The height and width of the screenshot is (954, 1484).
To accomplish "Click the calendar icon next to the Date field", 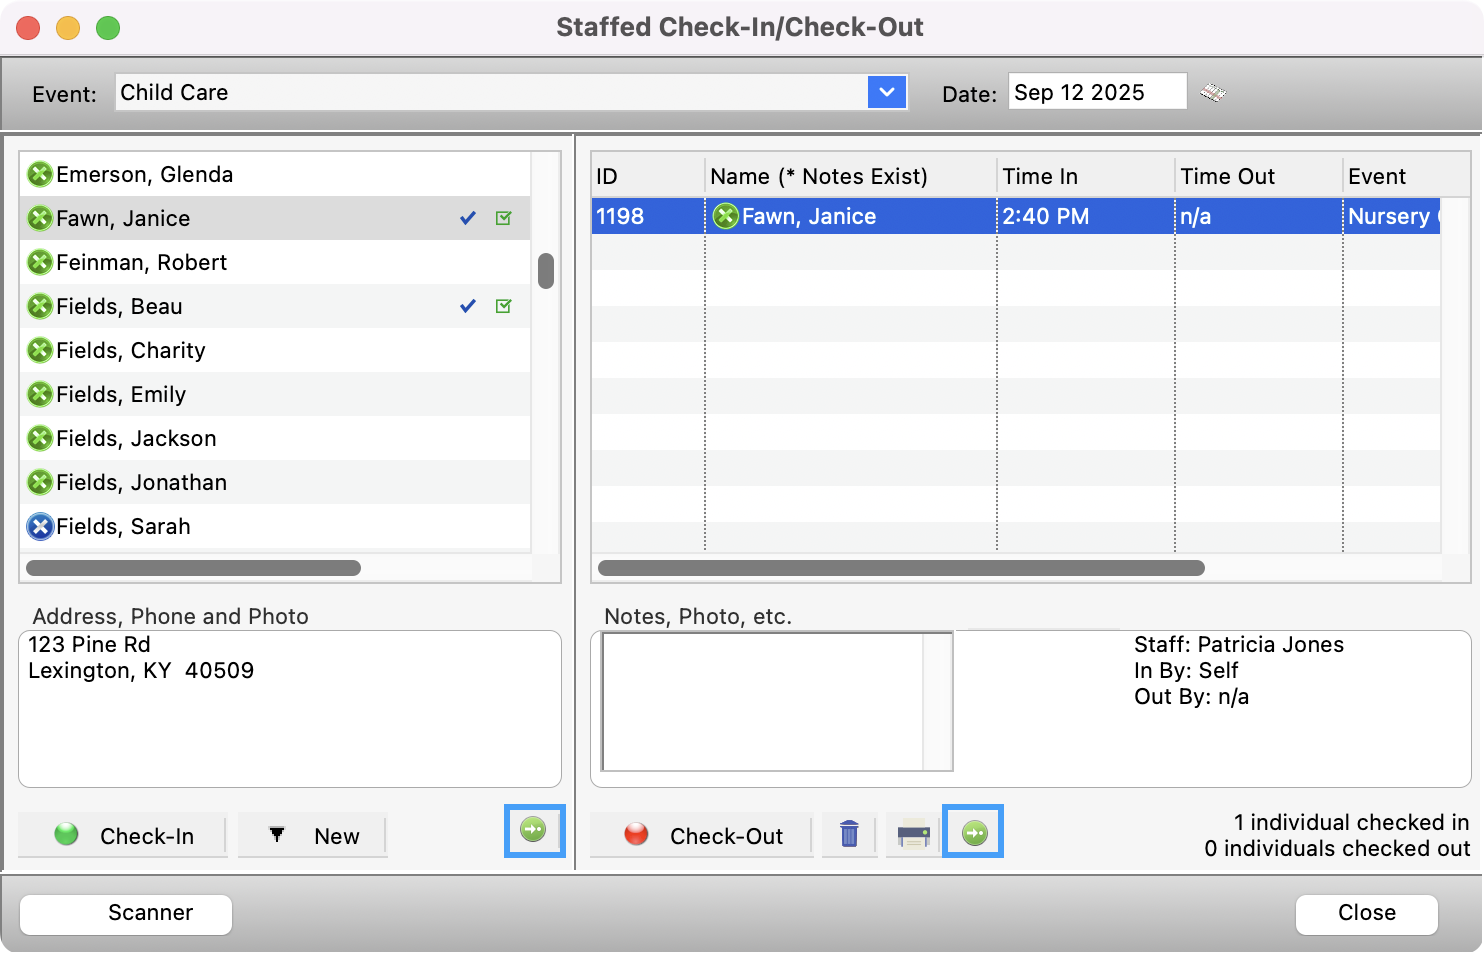I will [x=1213, y=91].
